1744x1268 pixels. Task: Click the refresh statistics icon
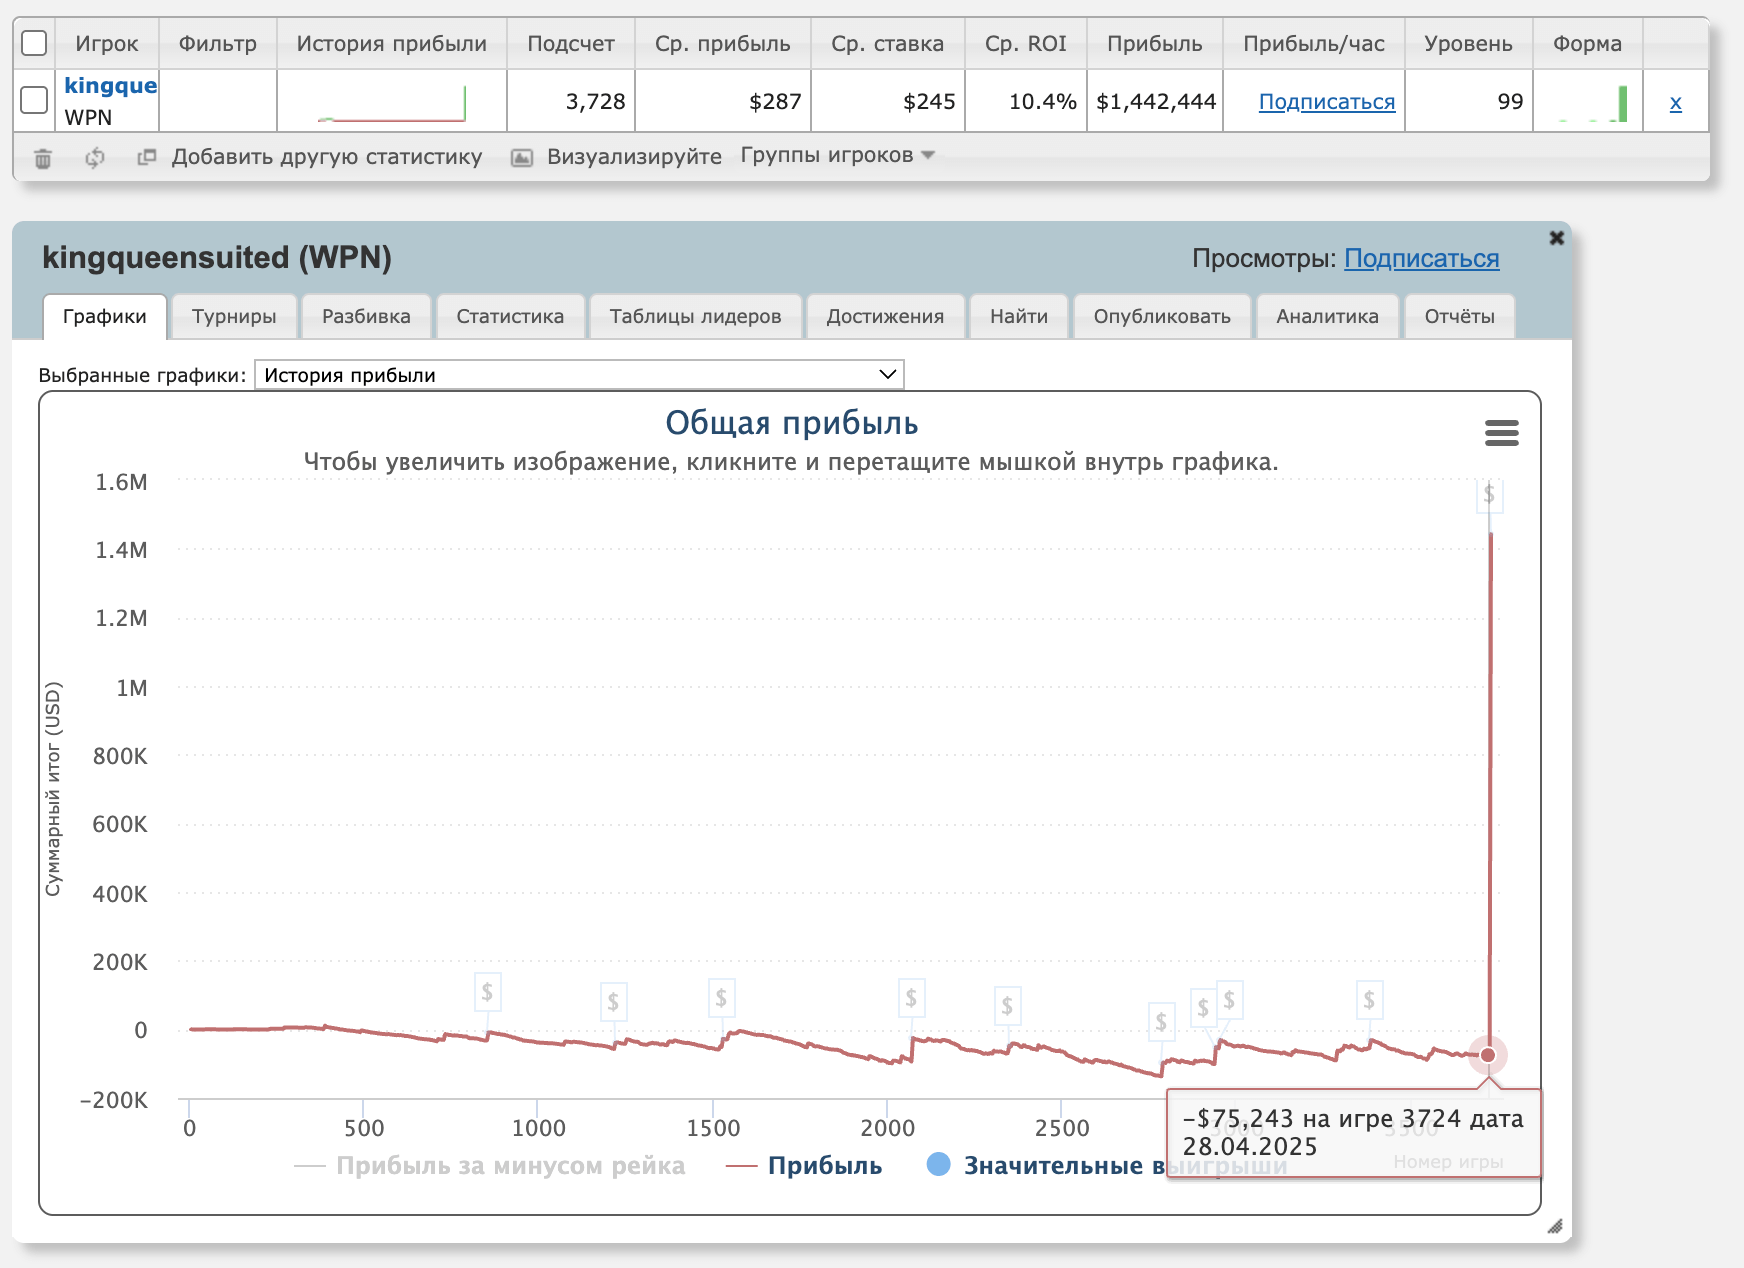coord(95,158)
